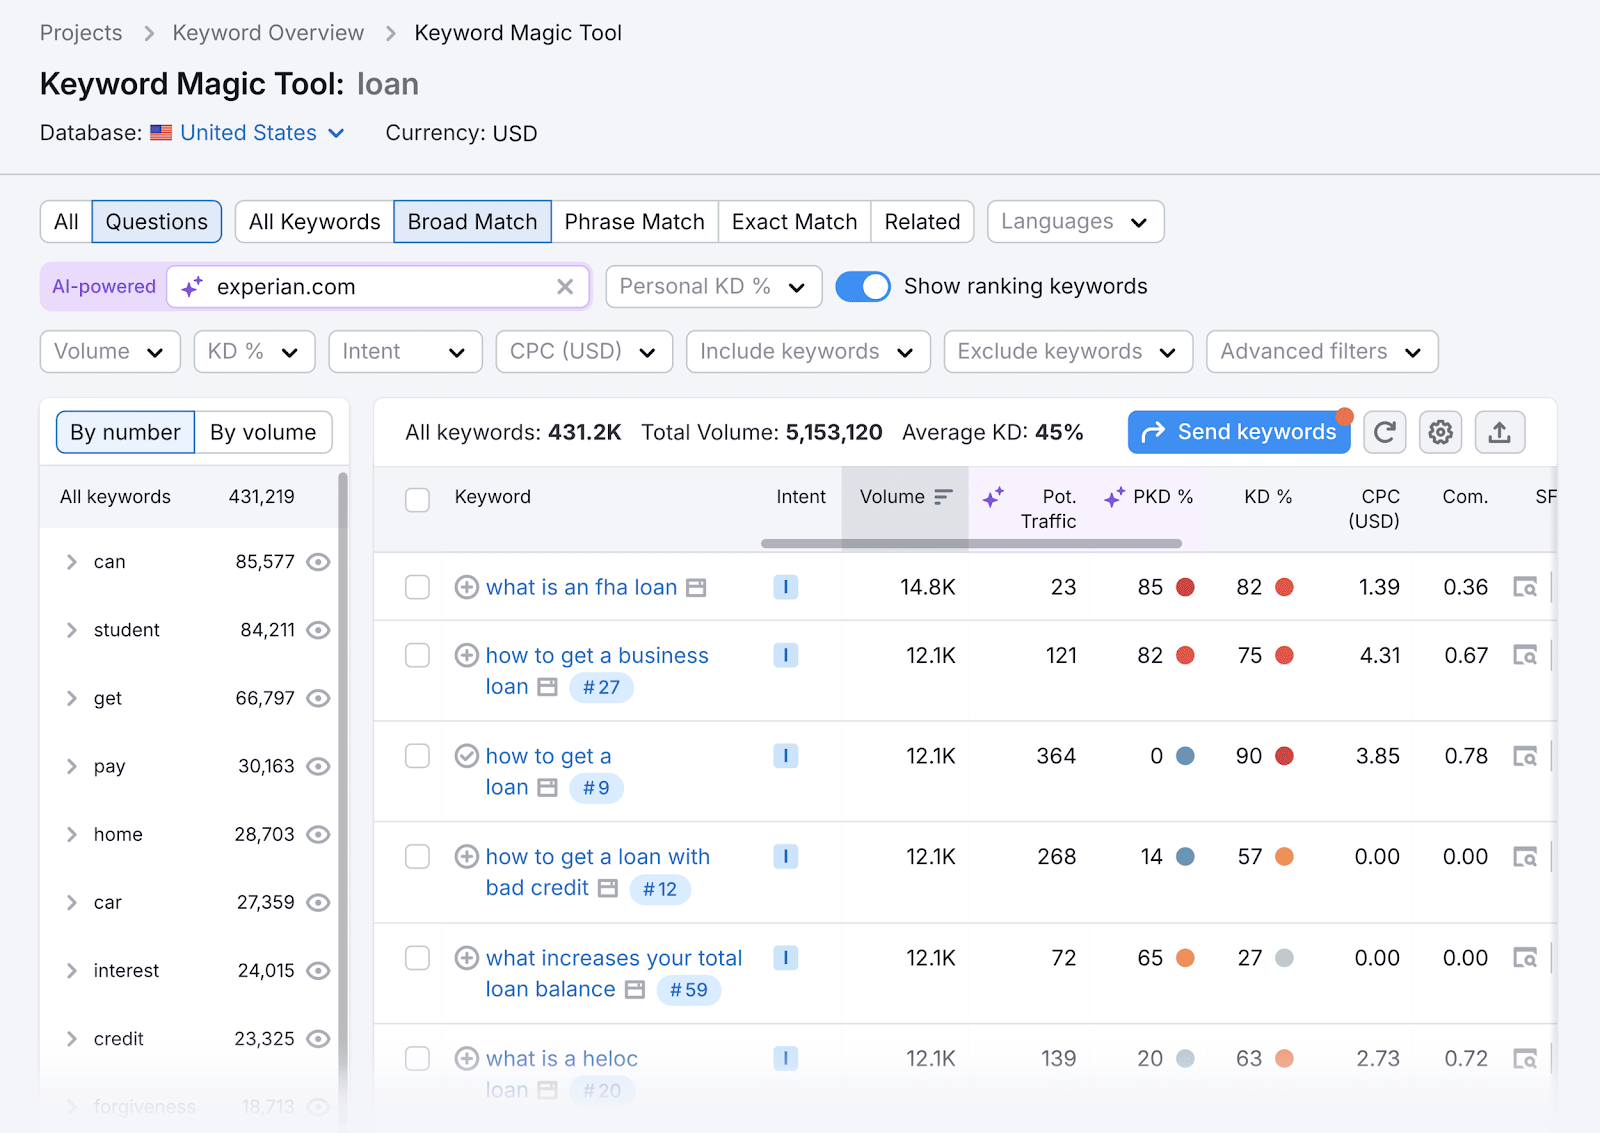This screenshot has width=1600, height=1133.
Task: Click the checkmark icon beside 'how to get a loan'
Action: 467,756
